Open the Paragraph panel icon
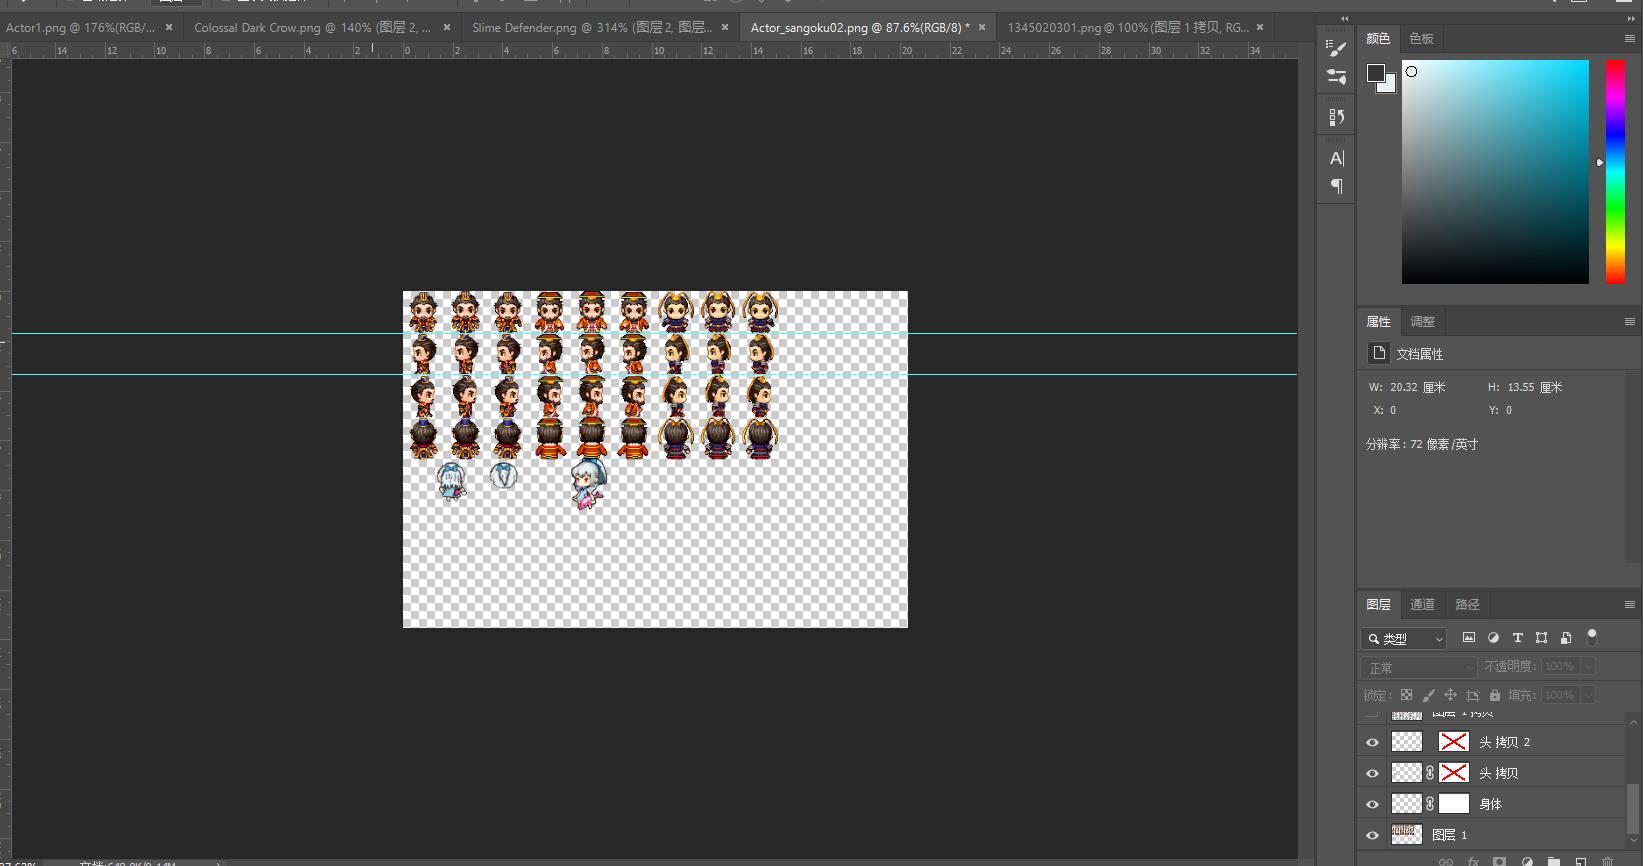The width and height of the screenshot is (1643, 866). point(1336,186)
